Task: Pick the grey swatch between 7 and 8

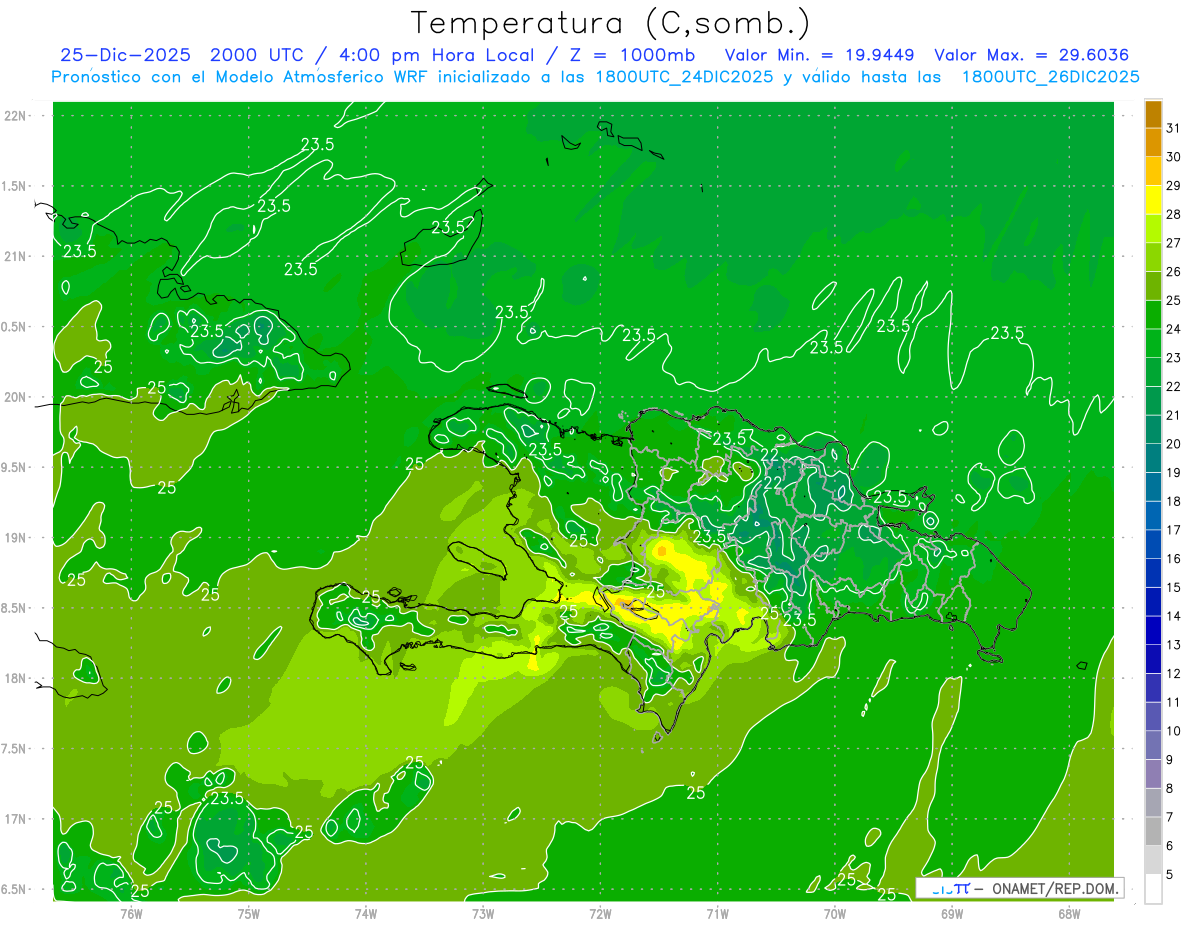Action: (x=1153, y=802)
